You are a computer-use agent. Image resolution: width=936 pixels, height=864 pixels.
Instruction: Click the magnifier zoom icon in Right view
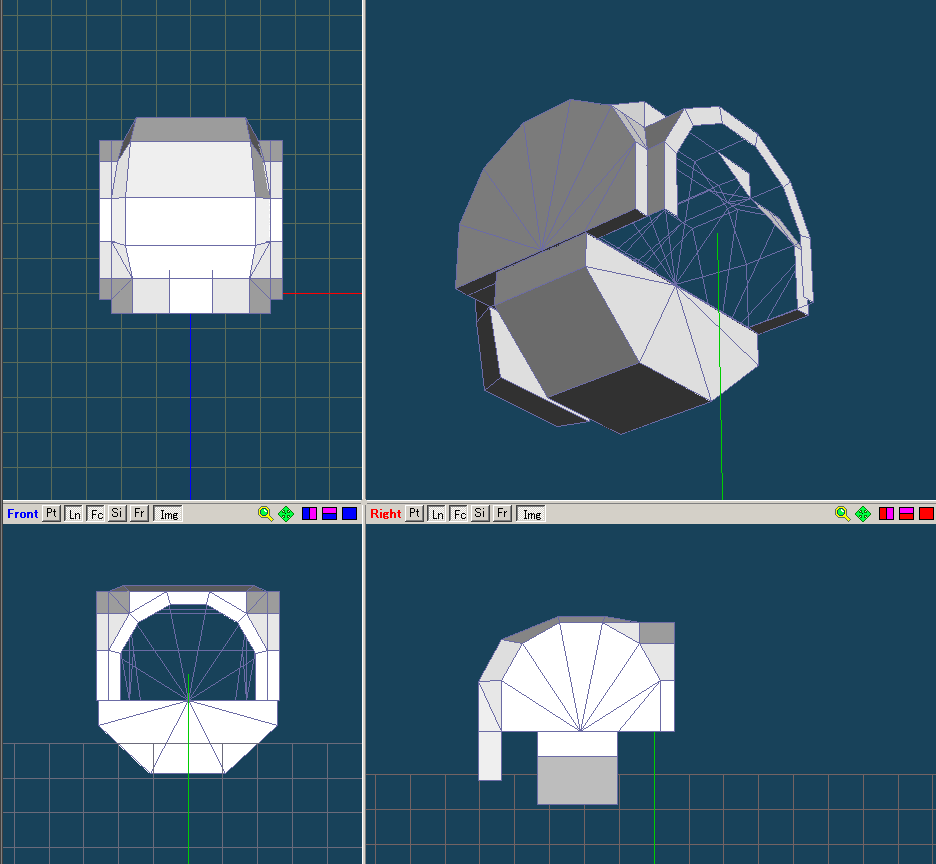[842, 514]
